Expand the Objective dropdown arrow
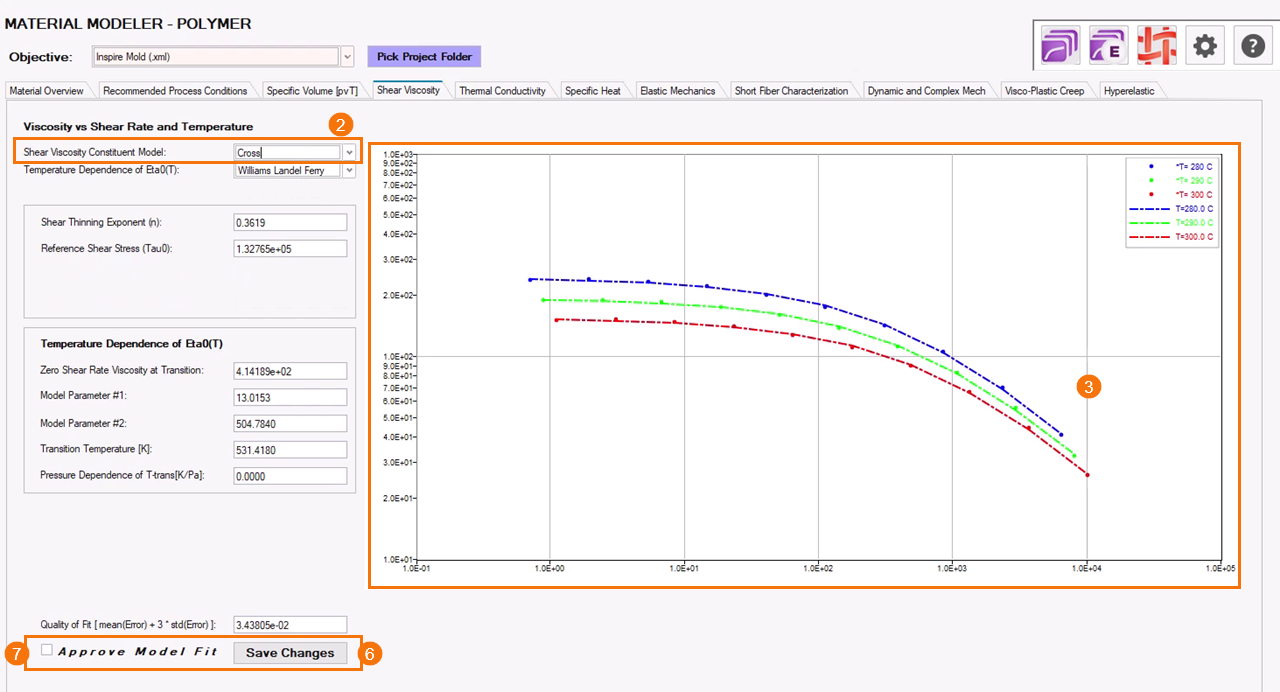 (348, 57)
